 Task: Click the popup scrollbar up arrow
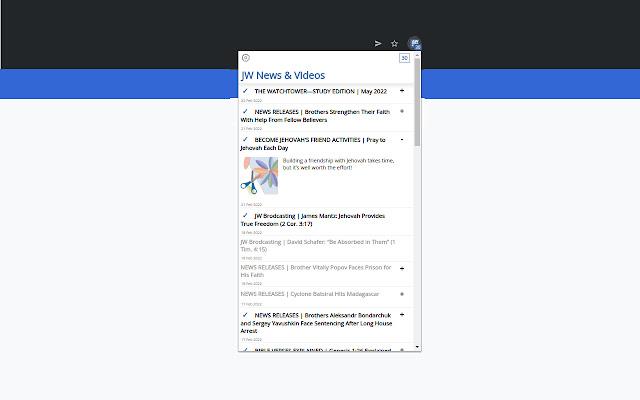(x=417, y=55)
